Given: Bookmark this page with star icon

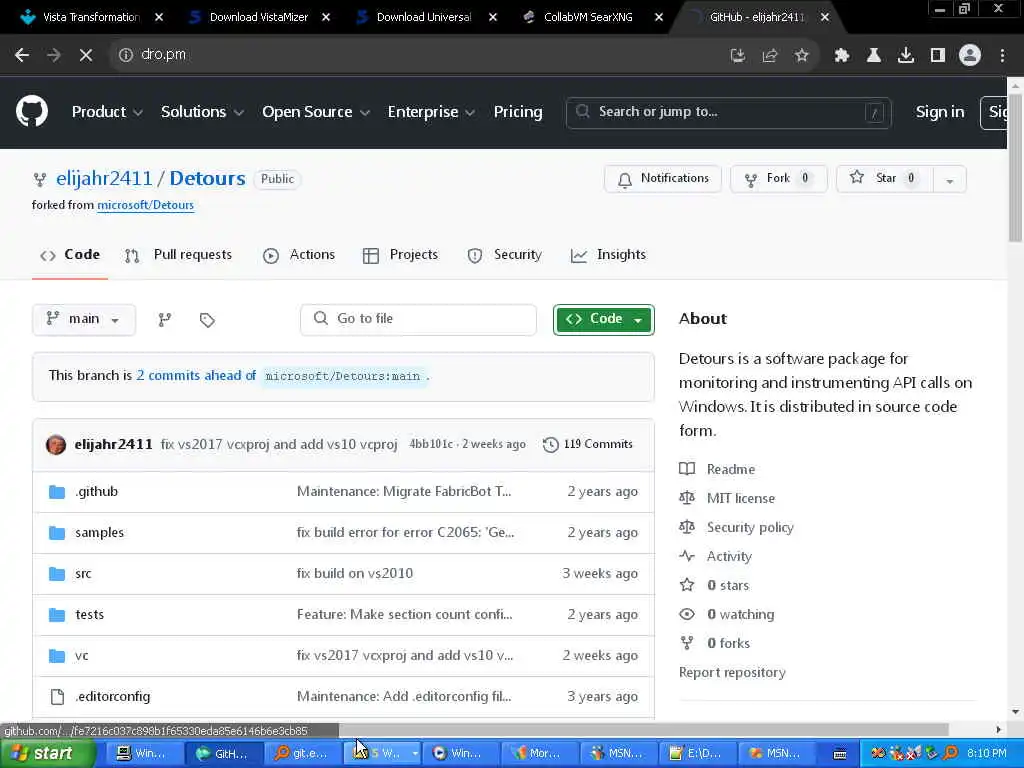Looking at the screenshot, I should point(802,56).
